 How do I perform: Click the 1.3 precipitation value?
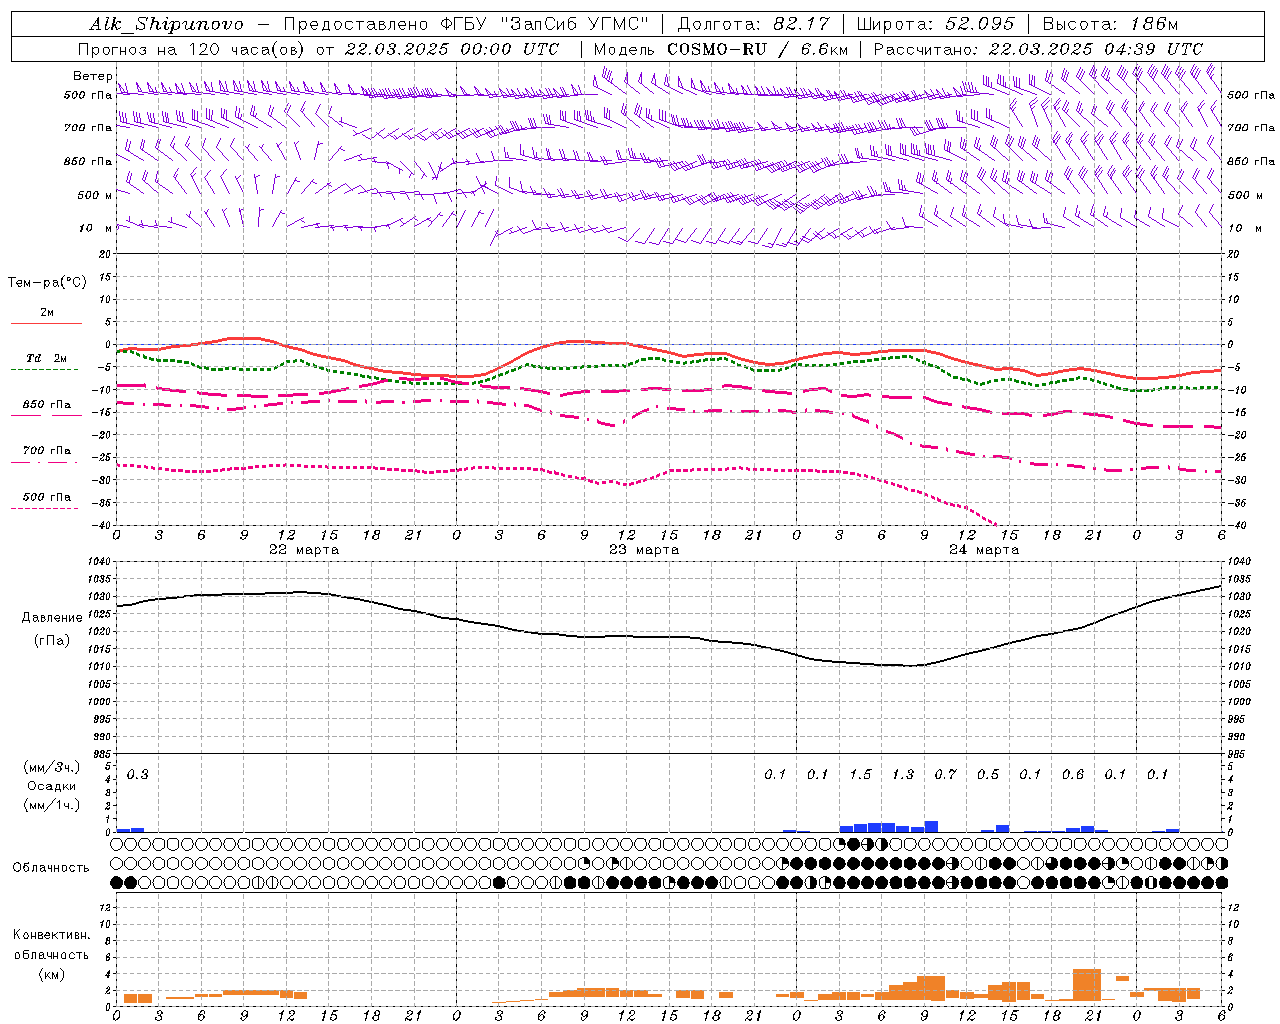(x=903, y=775)
